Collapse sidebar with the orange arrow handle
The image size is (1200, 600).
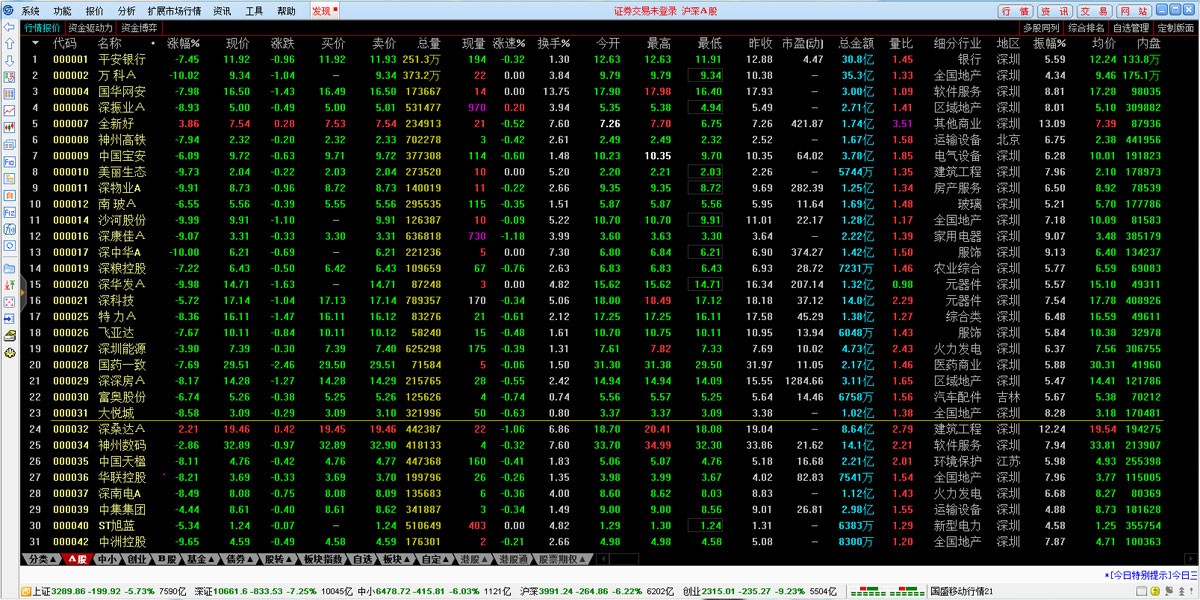pyautogui.click(x=24, y=291)
